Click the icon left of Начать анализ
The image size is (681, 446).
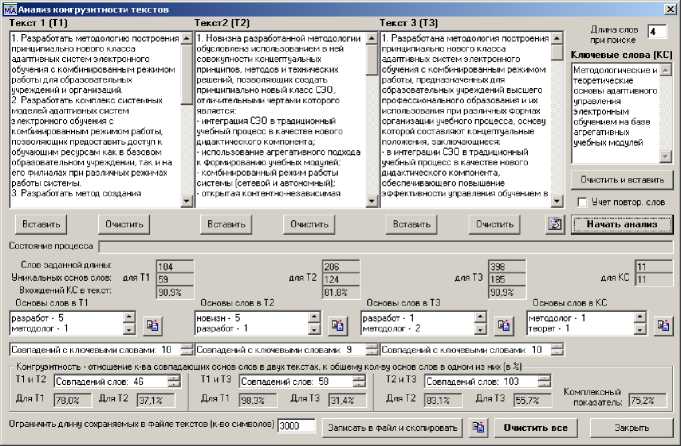click(555, 224)
